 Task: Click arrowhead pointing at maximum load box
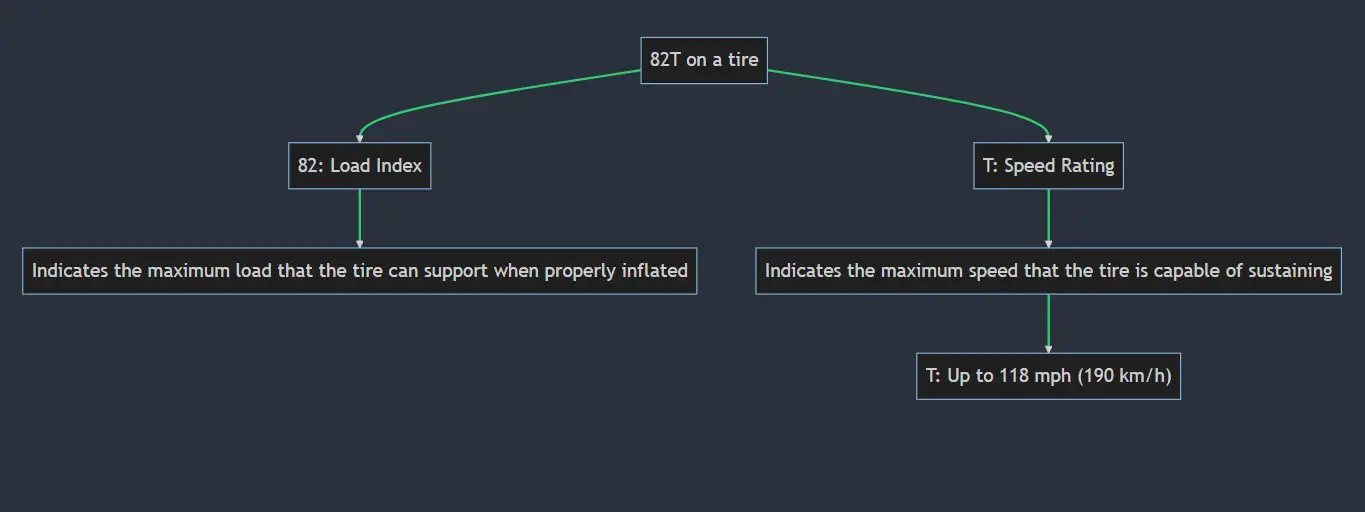(360, 243)
